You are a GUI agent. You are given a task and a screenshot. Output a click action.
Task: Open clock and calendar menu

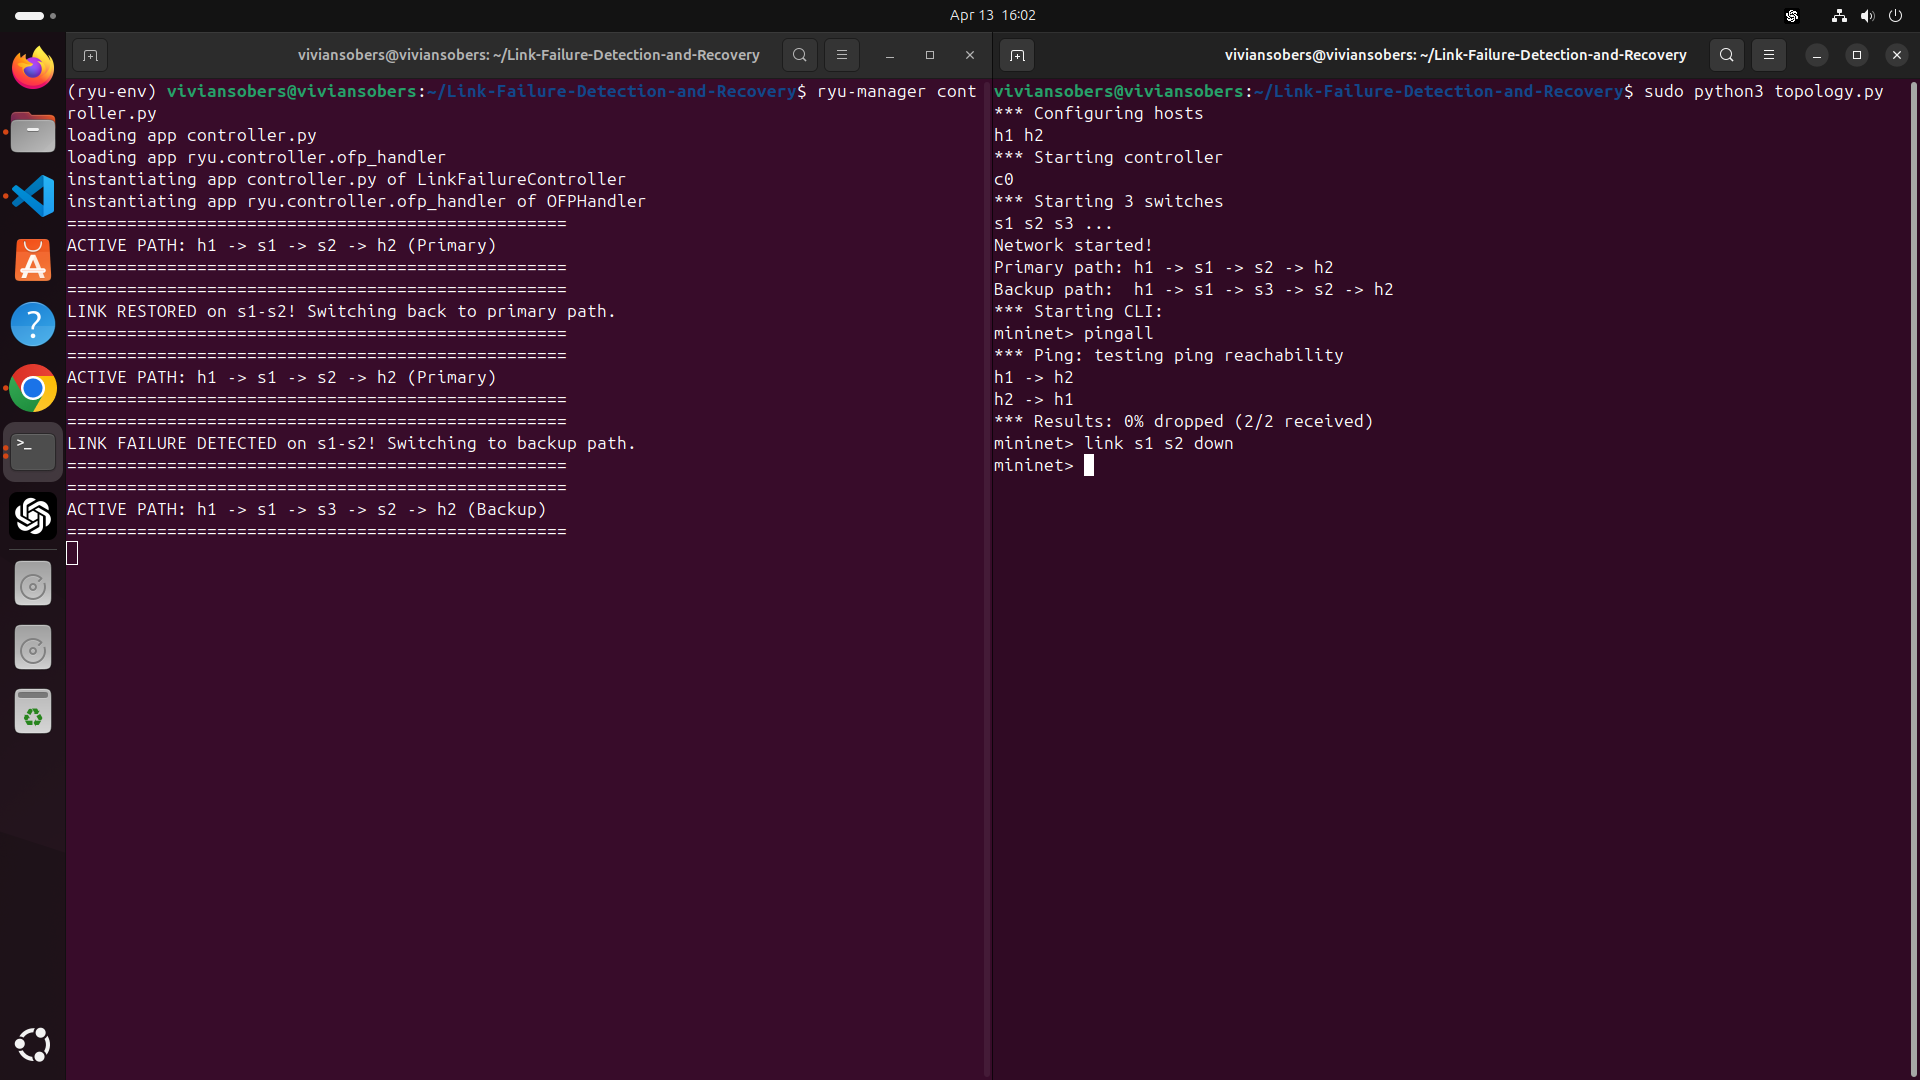[992, 15]
